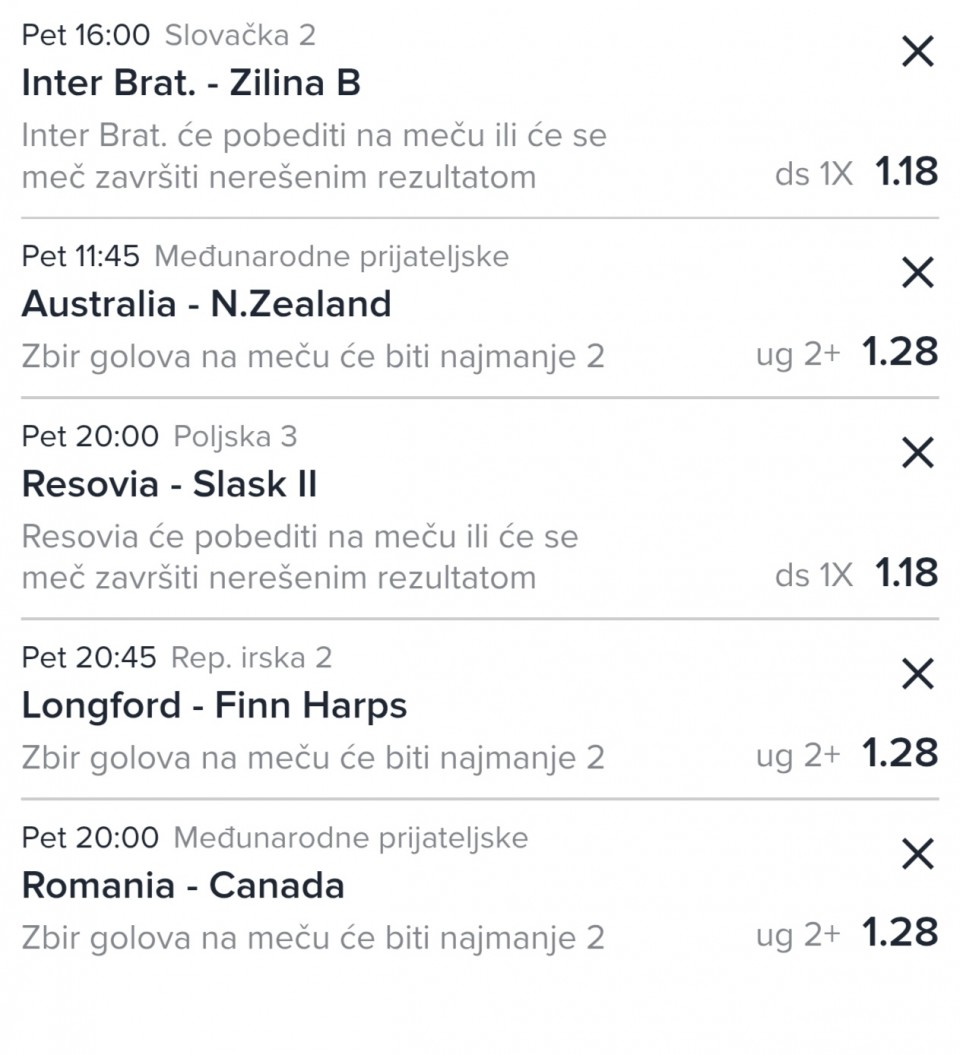Remove the Inter Brat. - Zilina B bet
The image size is (960, 1055).
pyautogui.click(x=918, y=52)
